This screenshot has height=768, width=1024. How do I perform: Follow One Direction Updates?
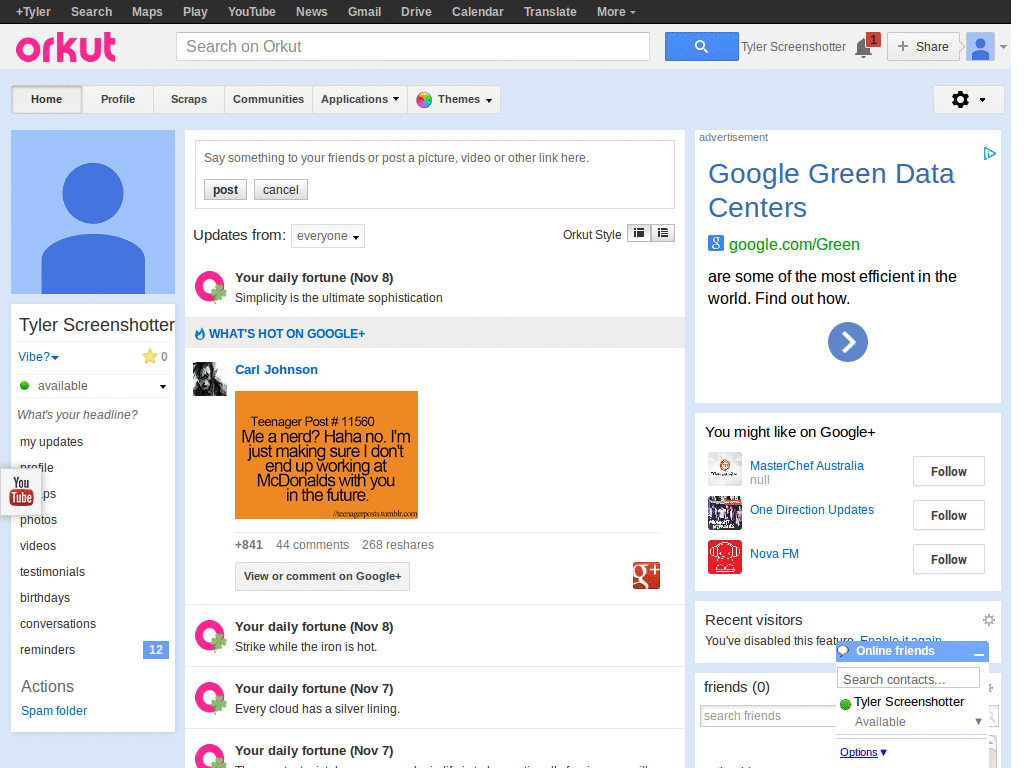tap(948, 515)
